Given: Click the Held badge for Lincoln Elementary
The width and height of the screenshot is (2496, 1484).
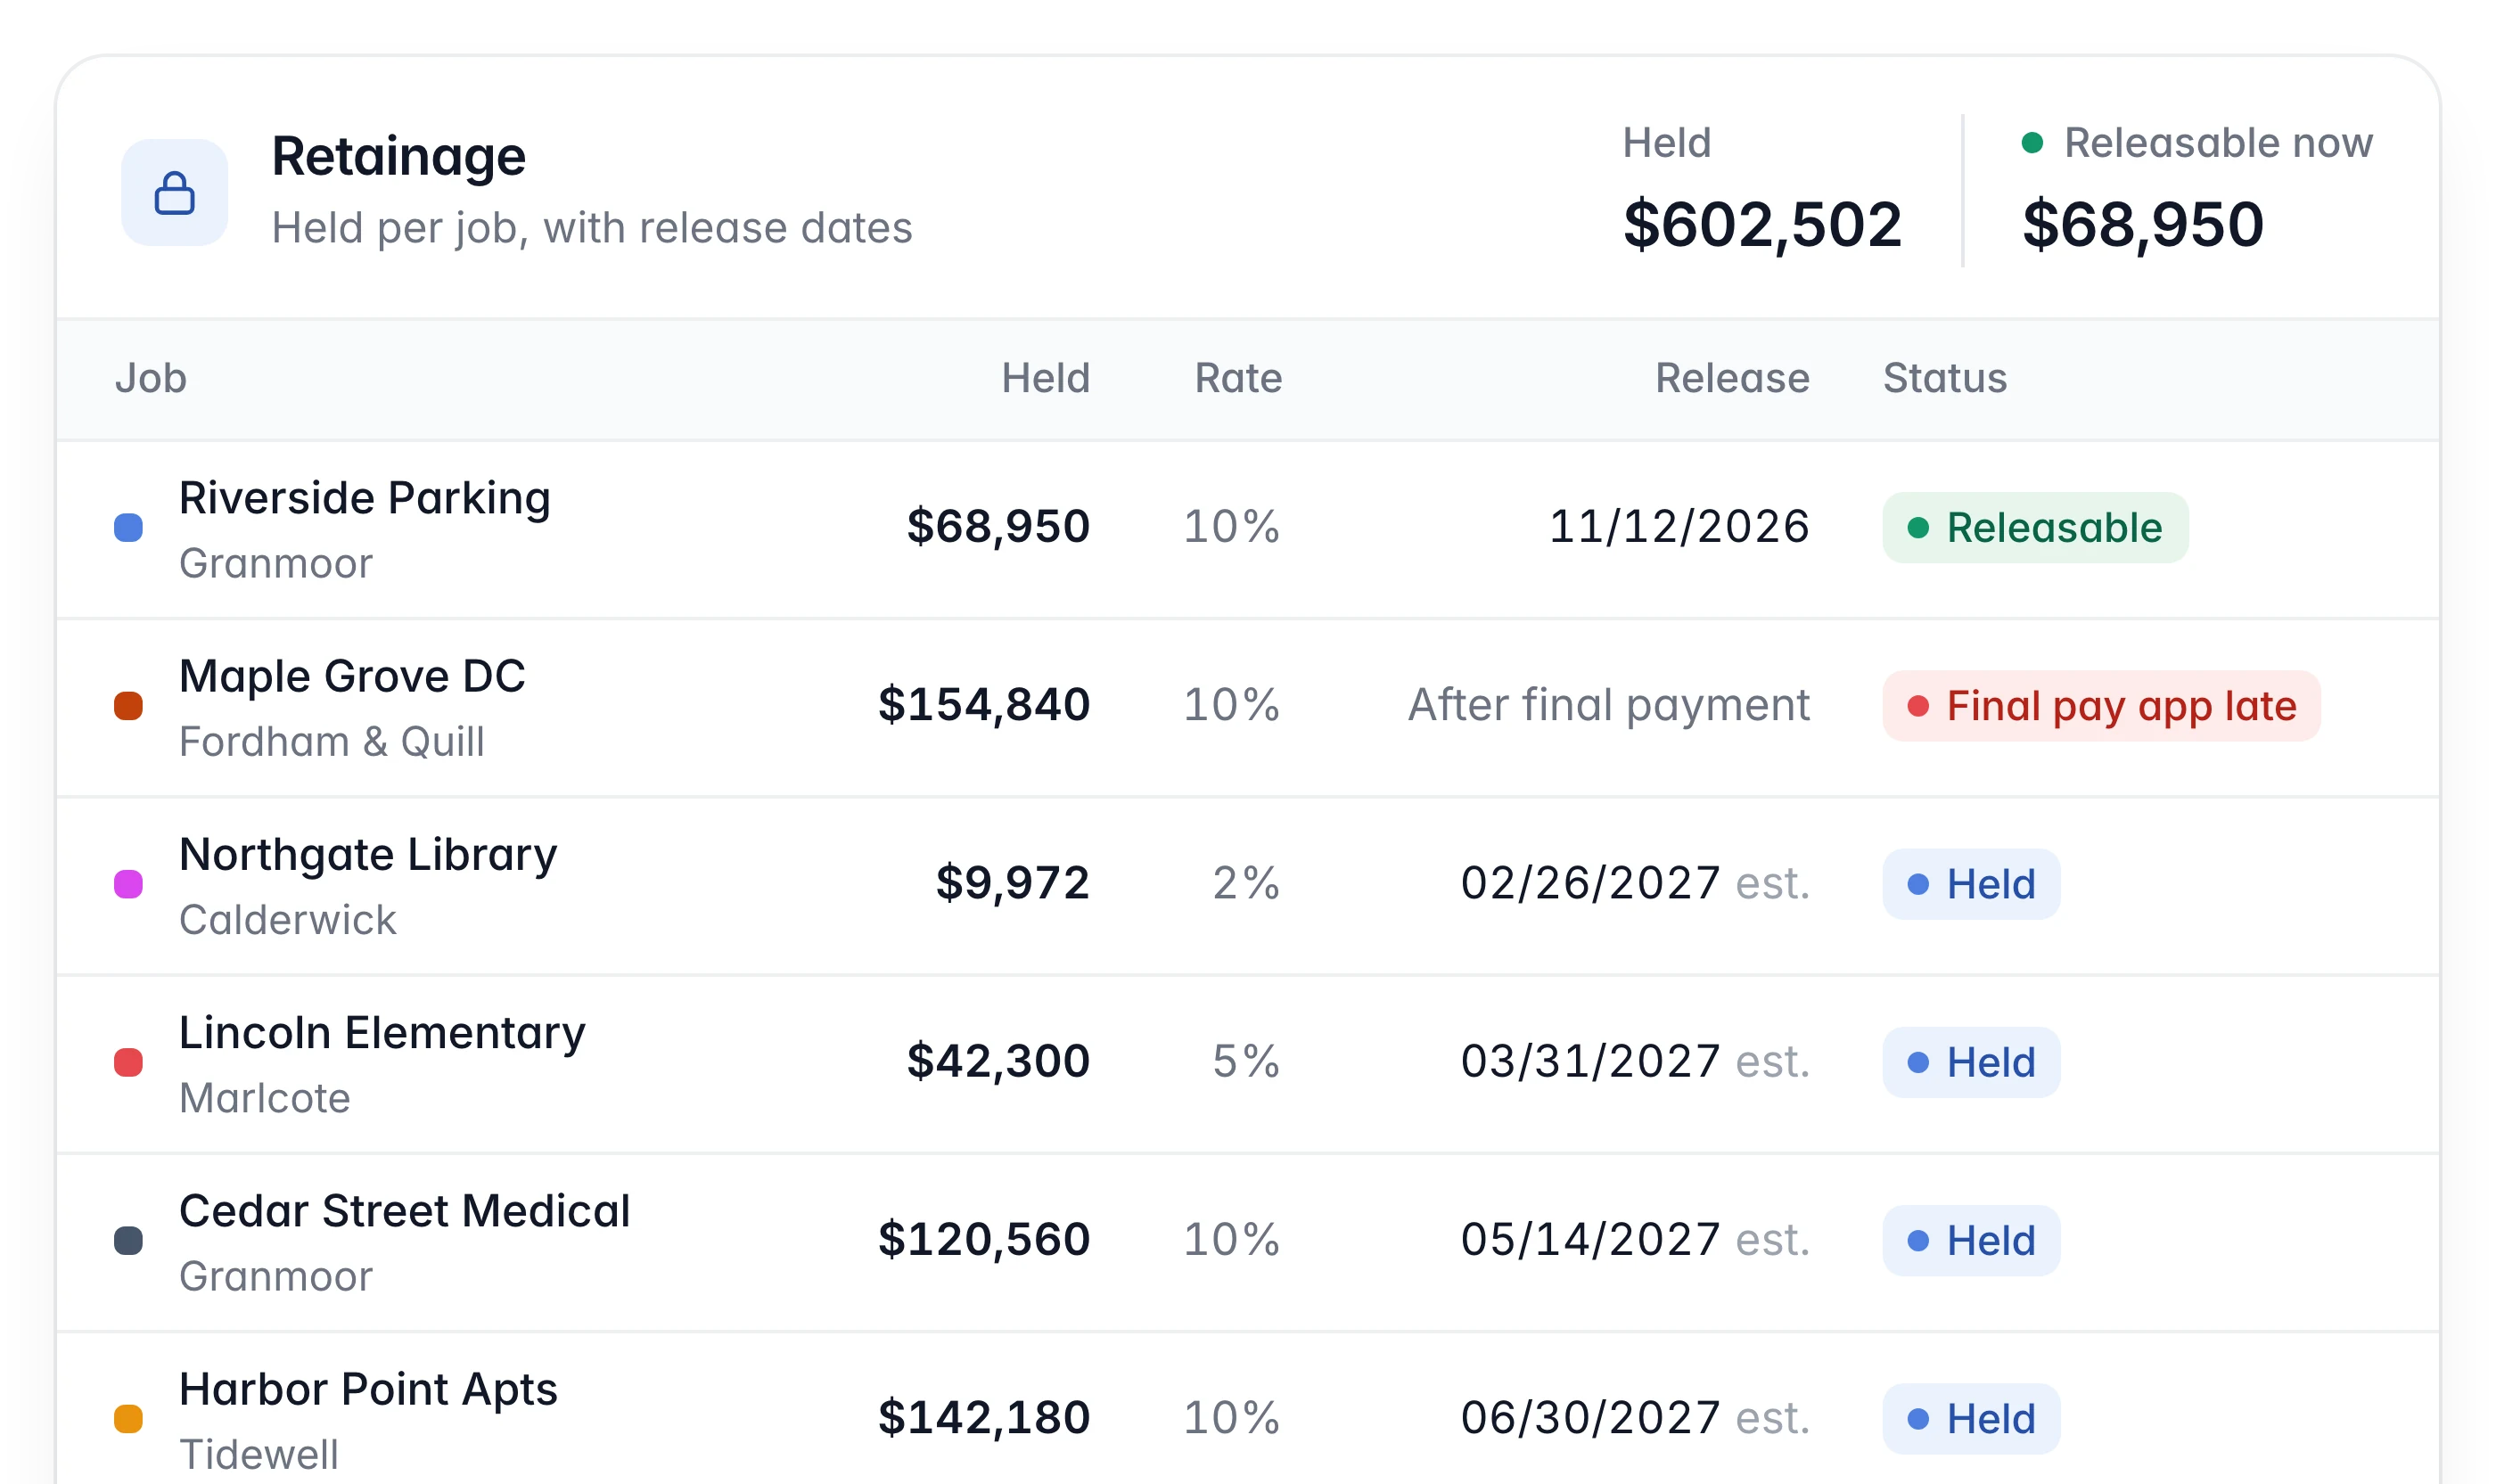Looking at the screenshot, I should tap(1971, 1062).
